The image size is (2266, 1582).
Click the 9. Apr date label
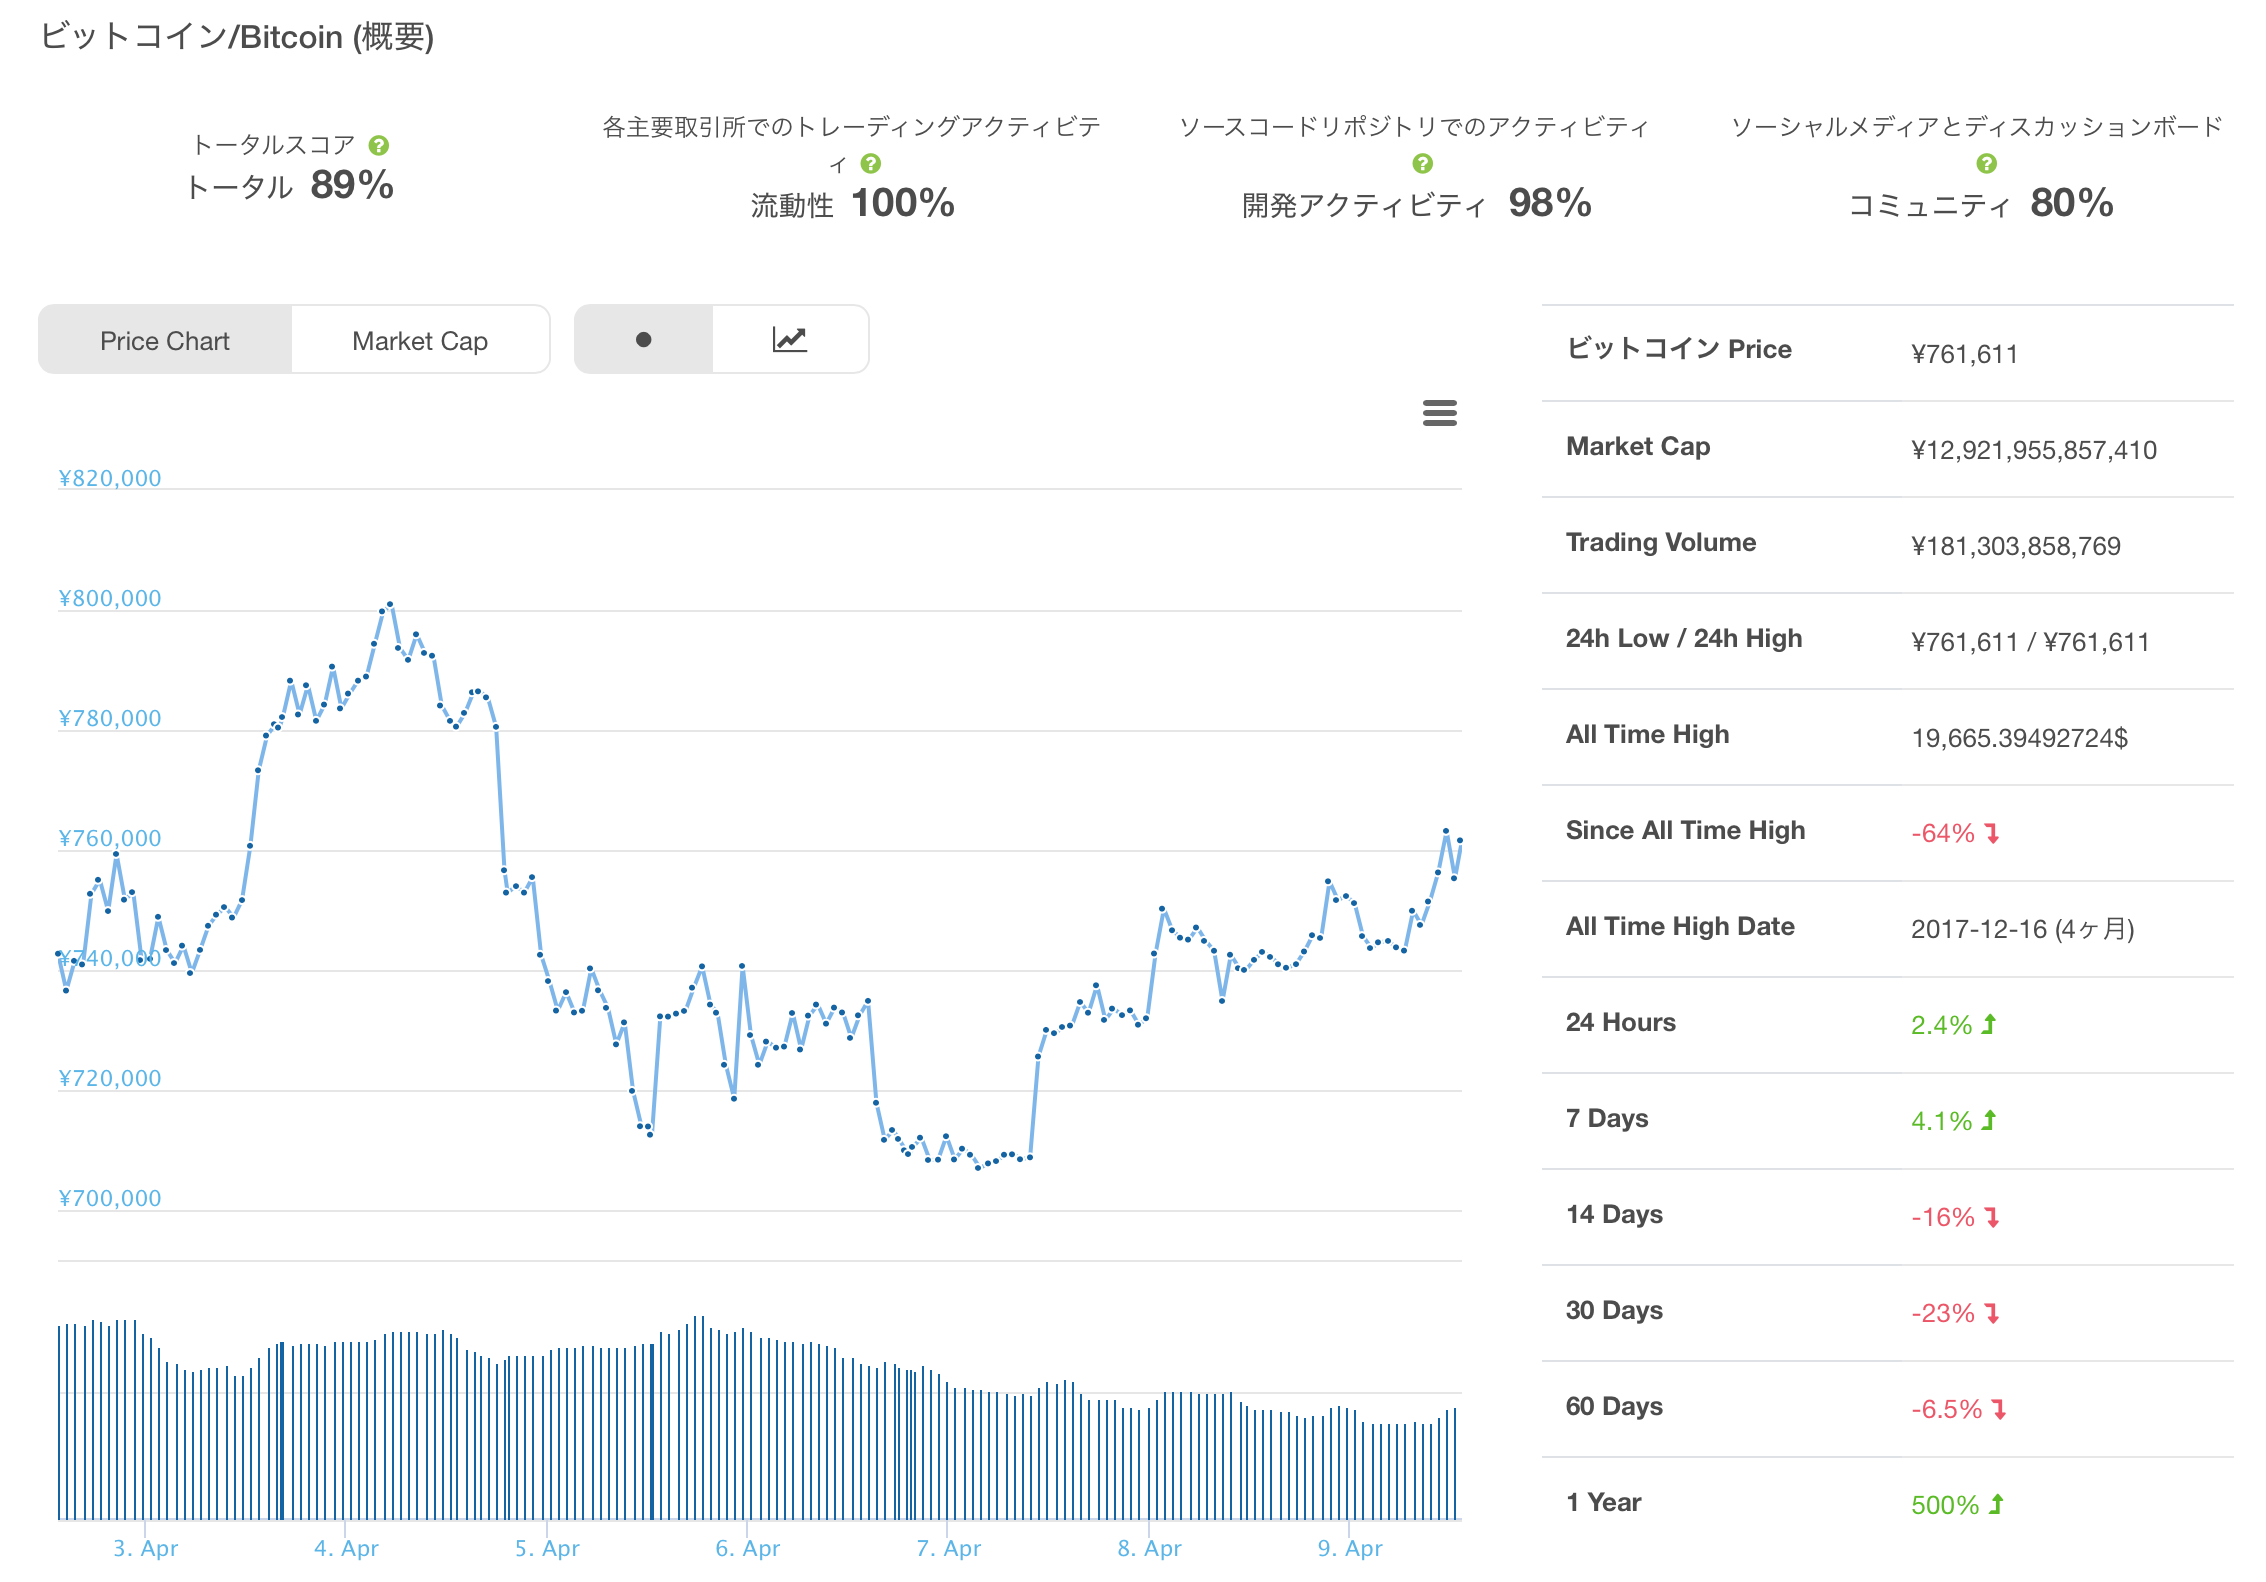[x=1350, y=1548]
